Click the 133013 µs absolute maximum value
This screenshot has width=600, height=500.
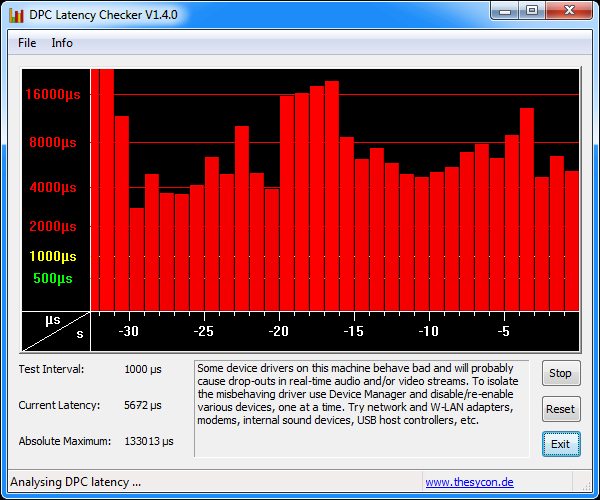click(x=149, y=441)
